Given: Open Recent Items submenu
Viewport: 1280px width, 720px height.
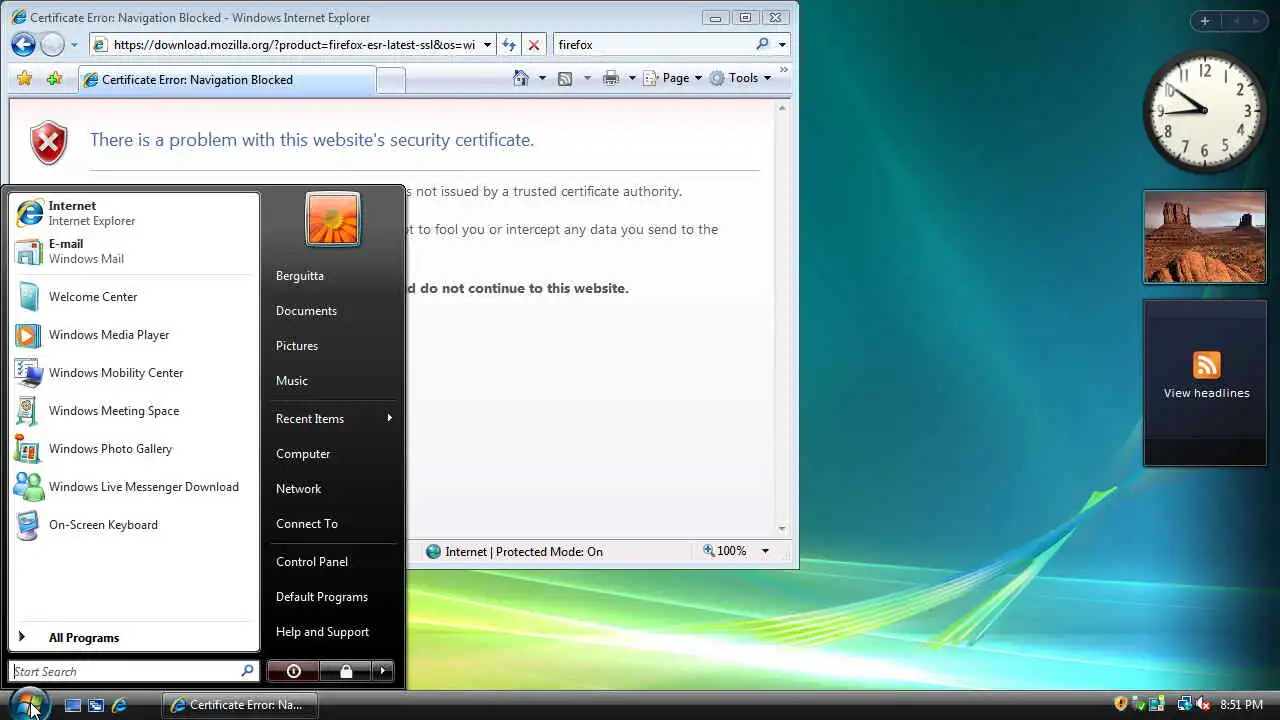Looking at the screenshot, I should point(334,418).
